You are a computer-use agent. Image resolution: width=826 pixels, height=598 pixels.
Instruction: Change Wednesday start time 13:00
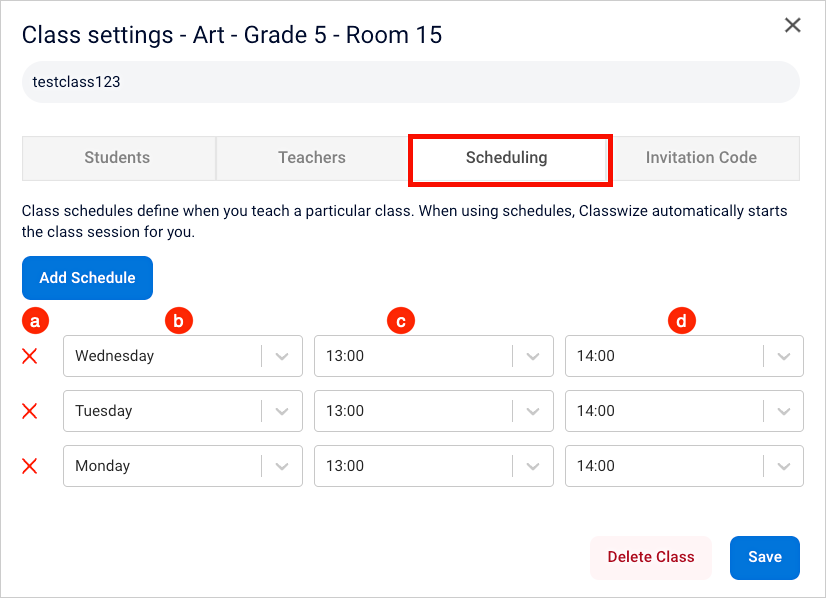pyautogui.click(x=434, y=356)
